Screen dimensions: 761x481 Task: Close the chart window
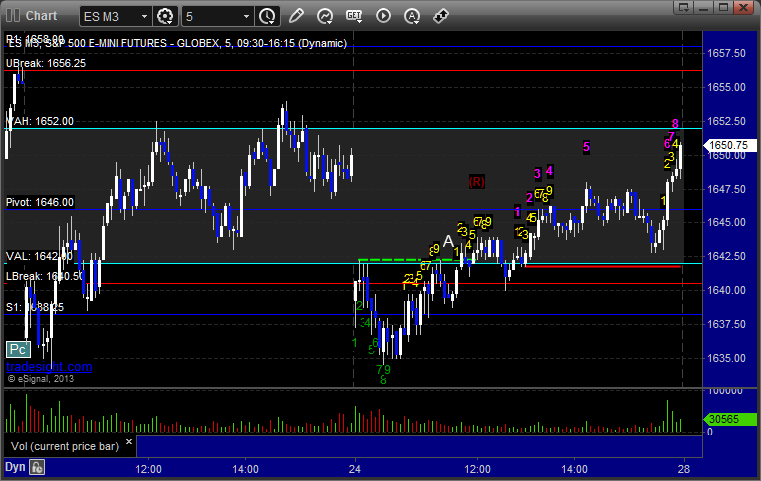(743, 7)
